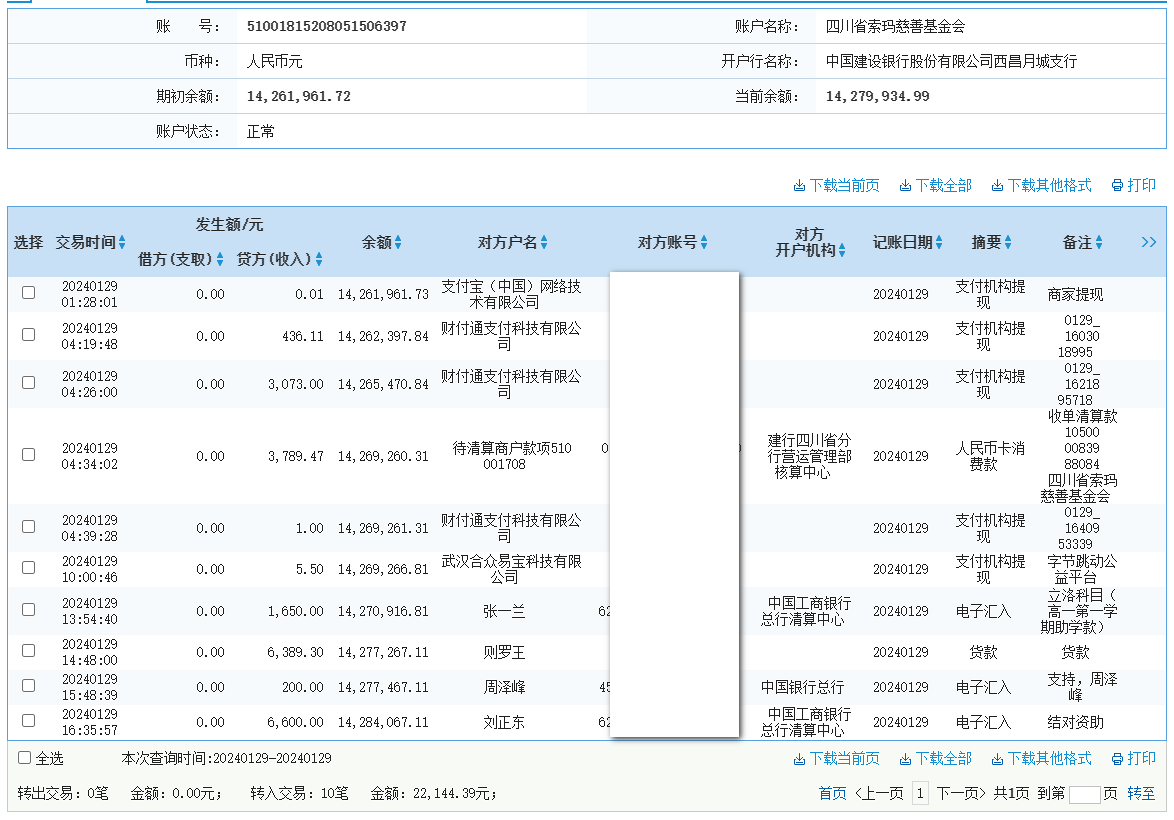Click bottom 下载当前页 download link
This screenshot has height=820, width=1174.
click(x=836, y=759)
